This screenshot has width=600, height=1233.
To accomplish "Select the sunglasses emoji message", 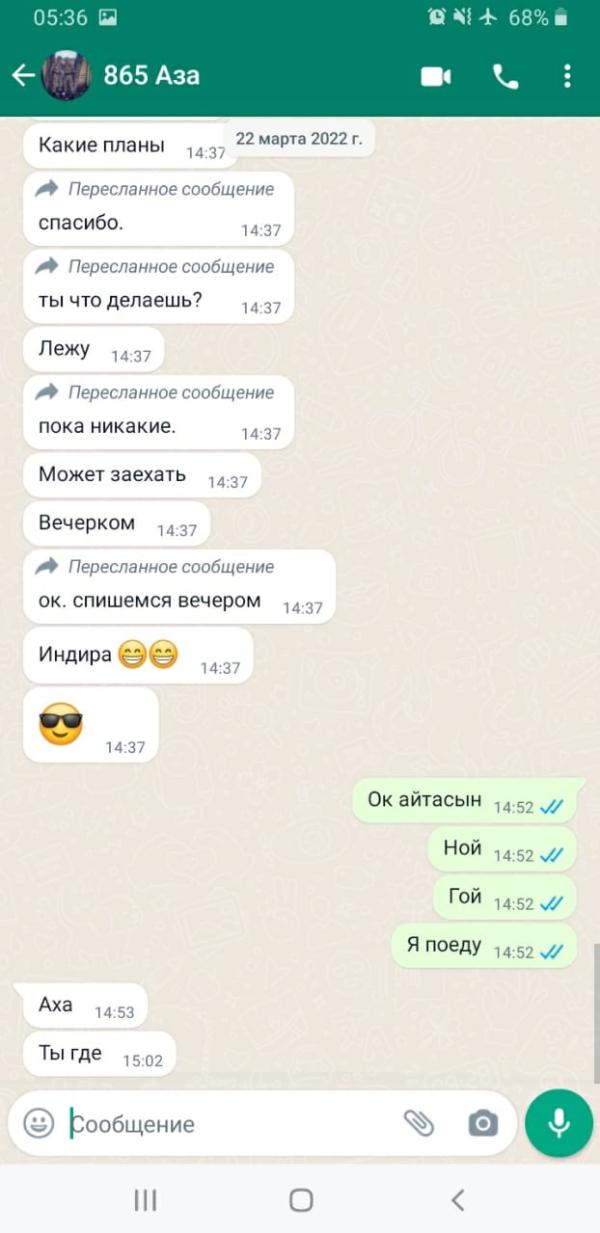I will click(x=90, y=724).
